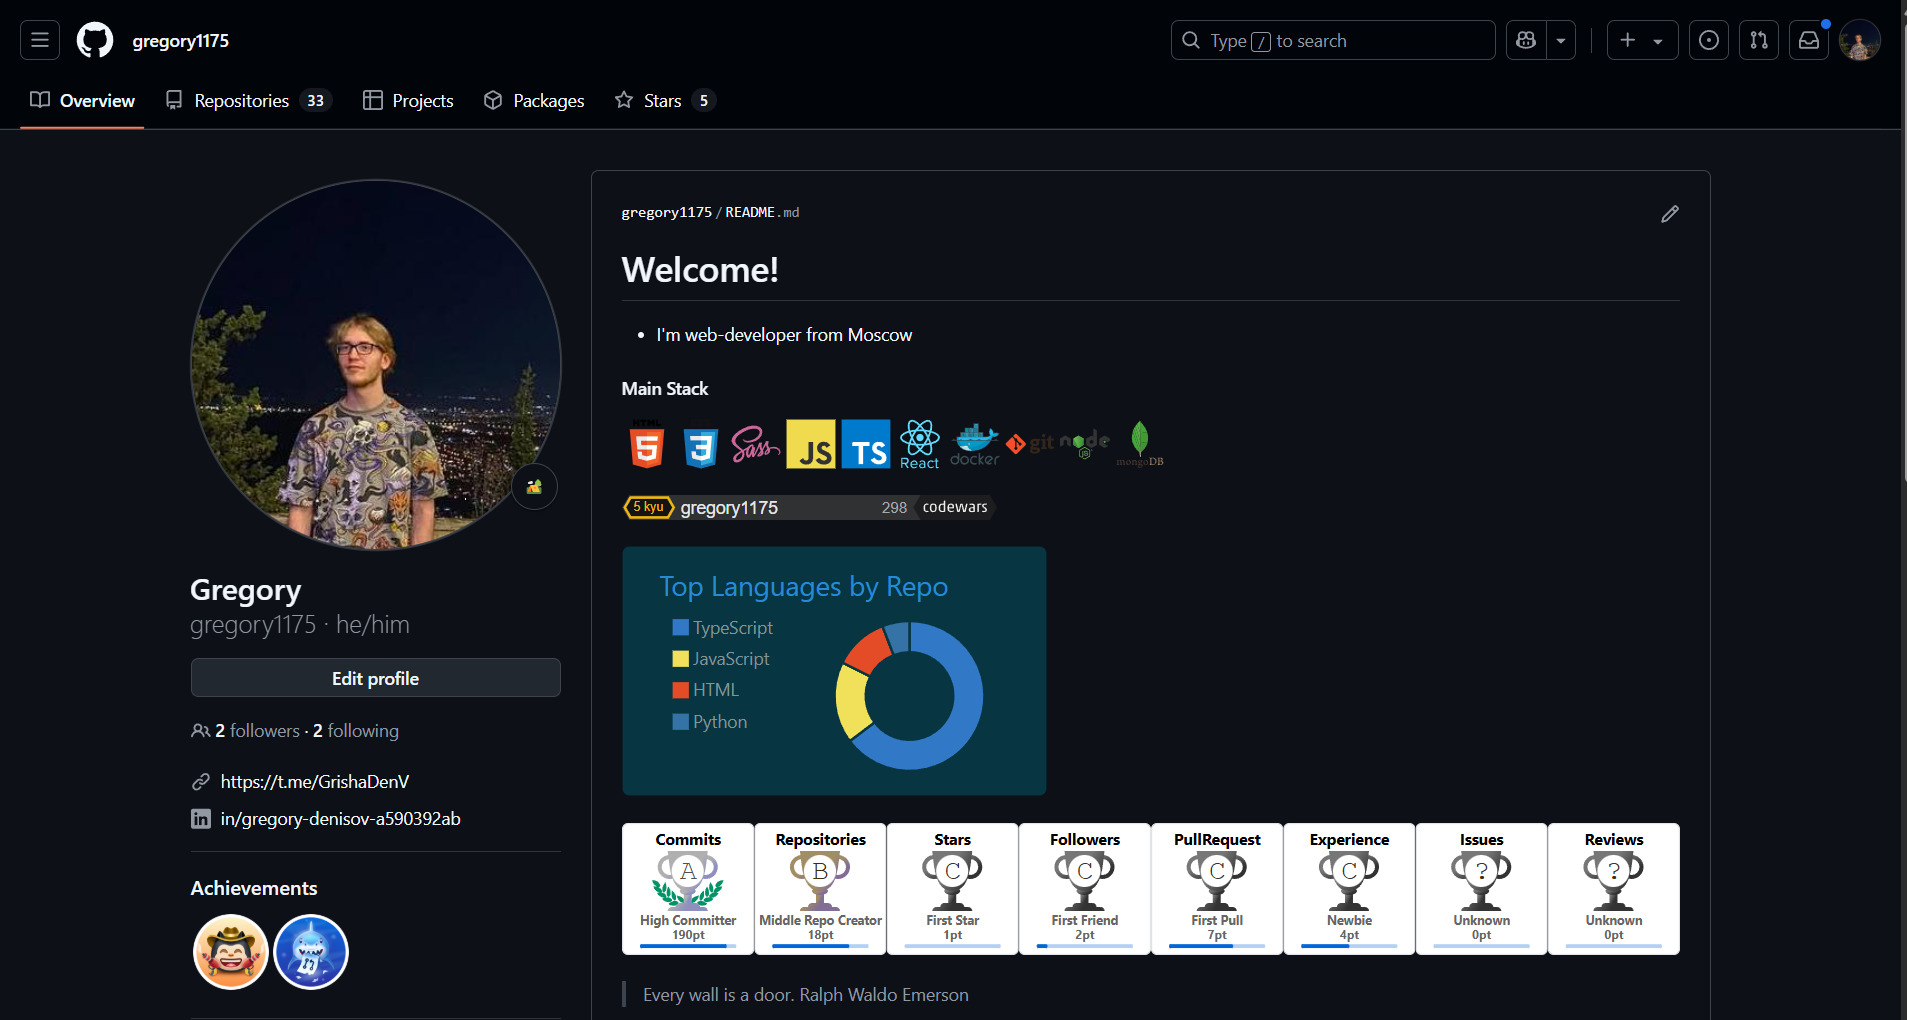Click the Stars First Star trophy

coord(952,889)
